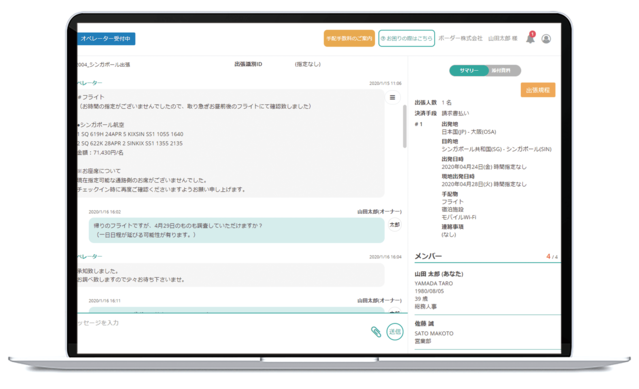Click the メンバー section heading
The height and width of the screenshot is (389, 639).
tap(428, 256)
